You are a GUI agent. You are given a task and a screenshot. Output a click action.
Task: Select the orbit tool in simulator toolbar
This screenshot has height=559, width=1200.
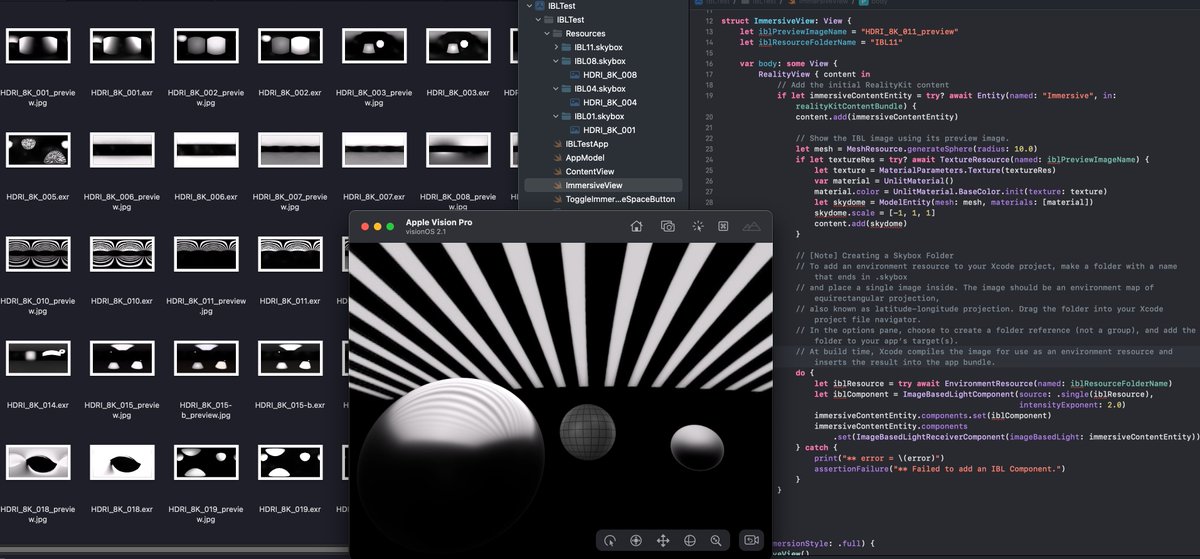pos(689,540)
